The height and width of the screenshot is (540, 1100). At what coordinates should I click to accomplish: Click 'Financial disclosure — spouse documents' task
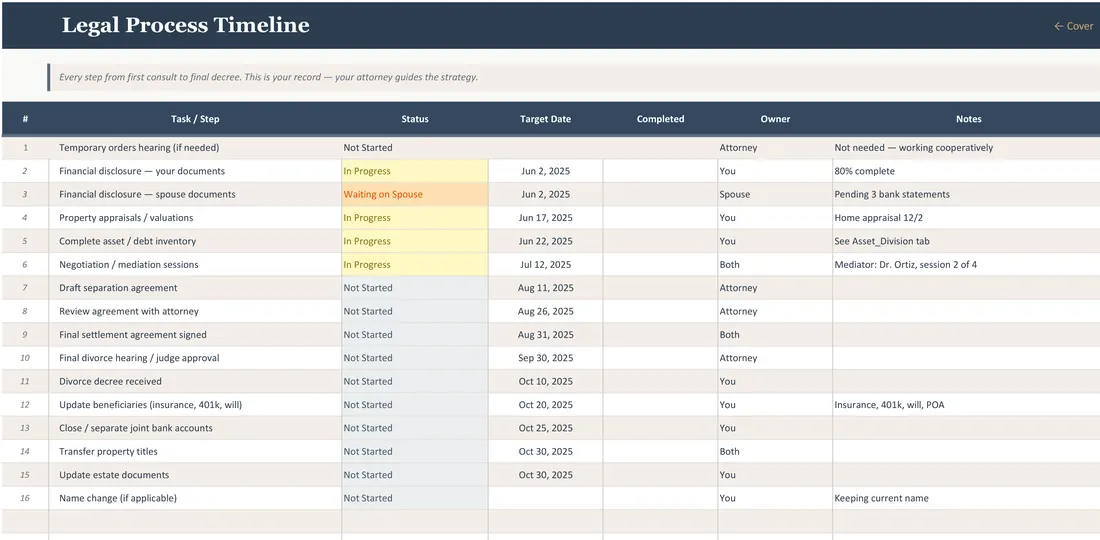coord(147,194)
